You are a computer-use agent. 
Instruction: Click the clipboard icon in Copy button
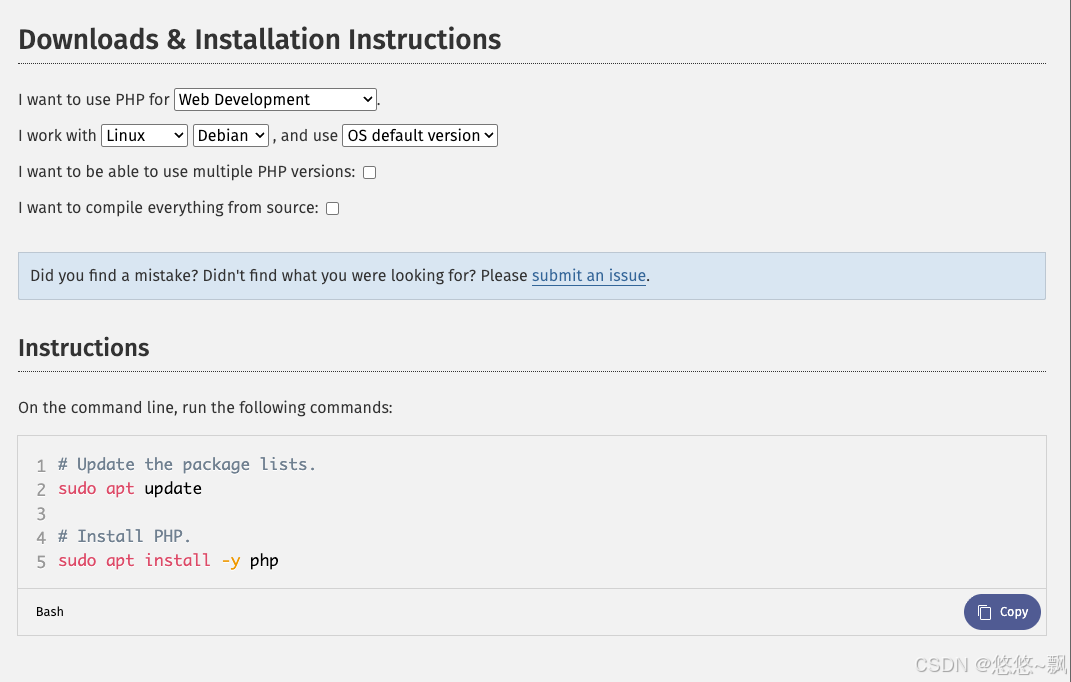(984, 612)
